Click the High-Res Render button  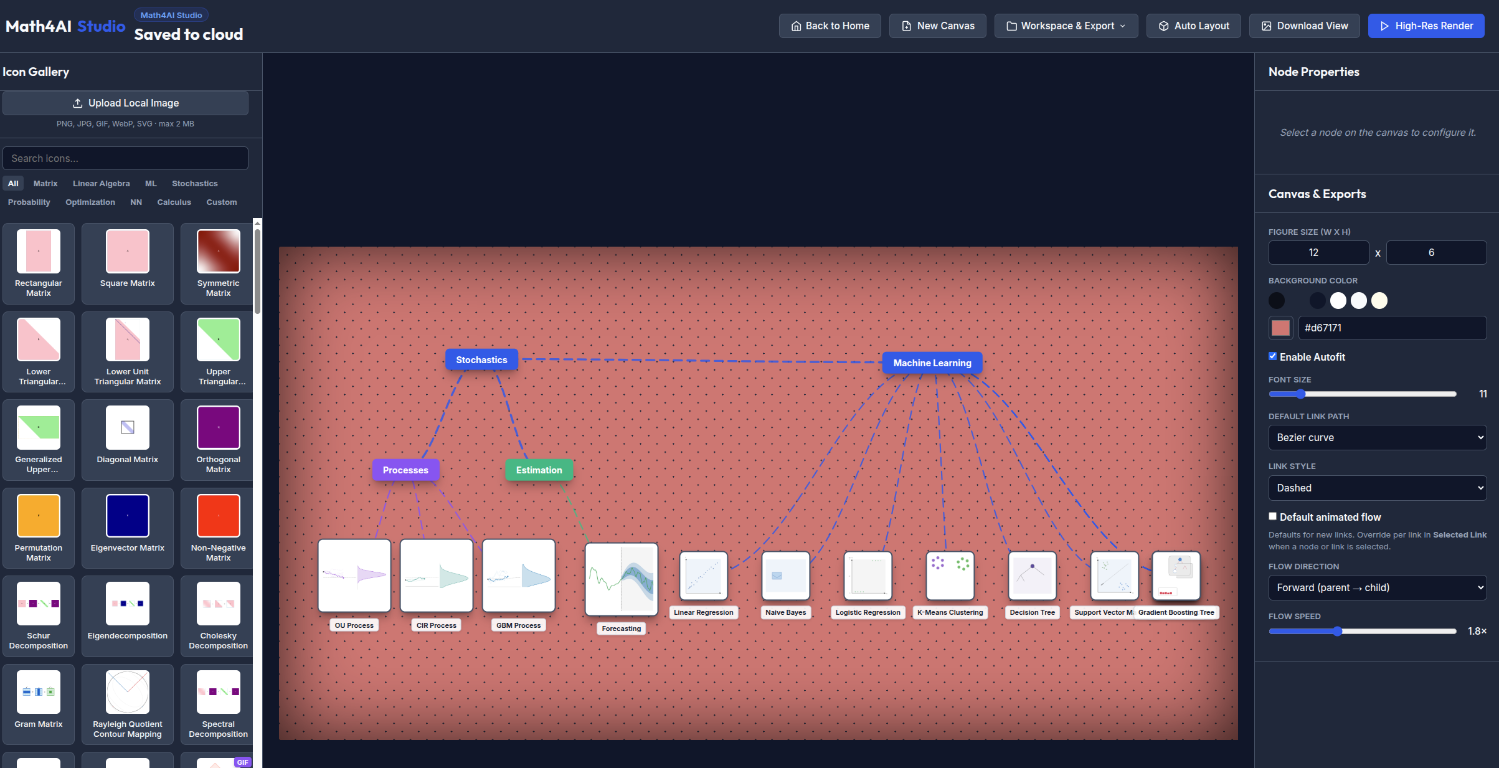pos(1427,26)
